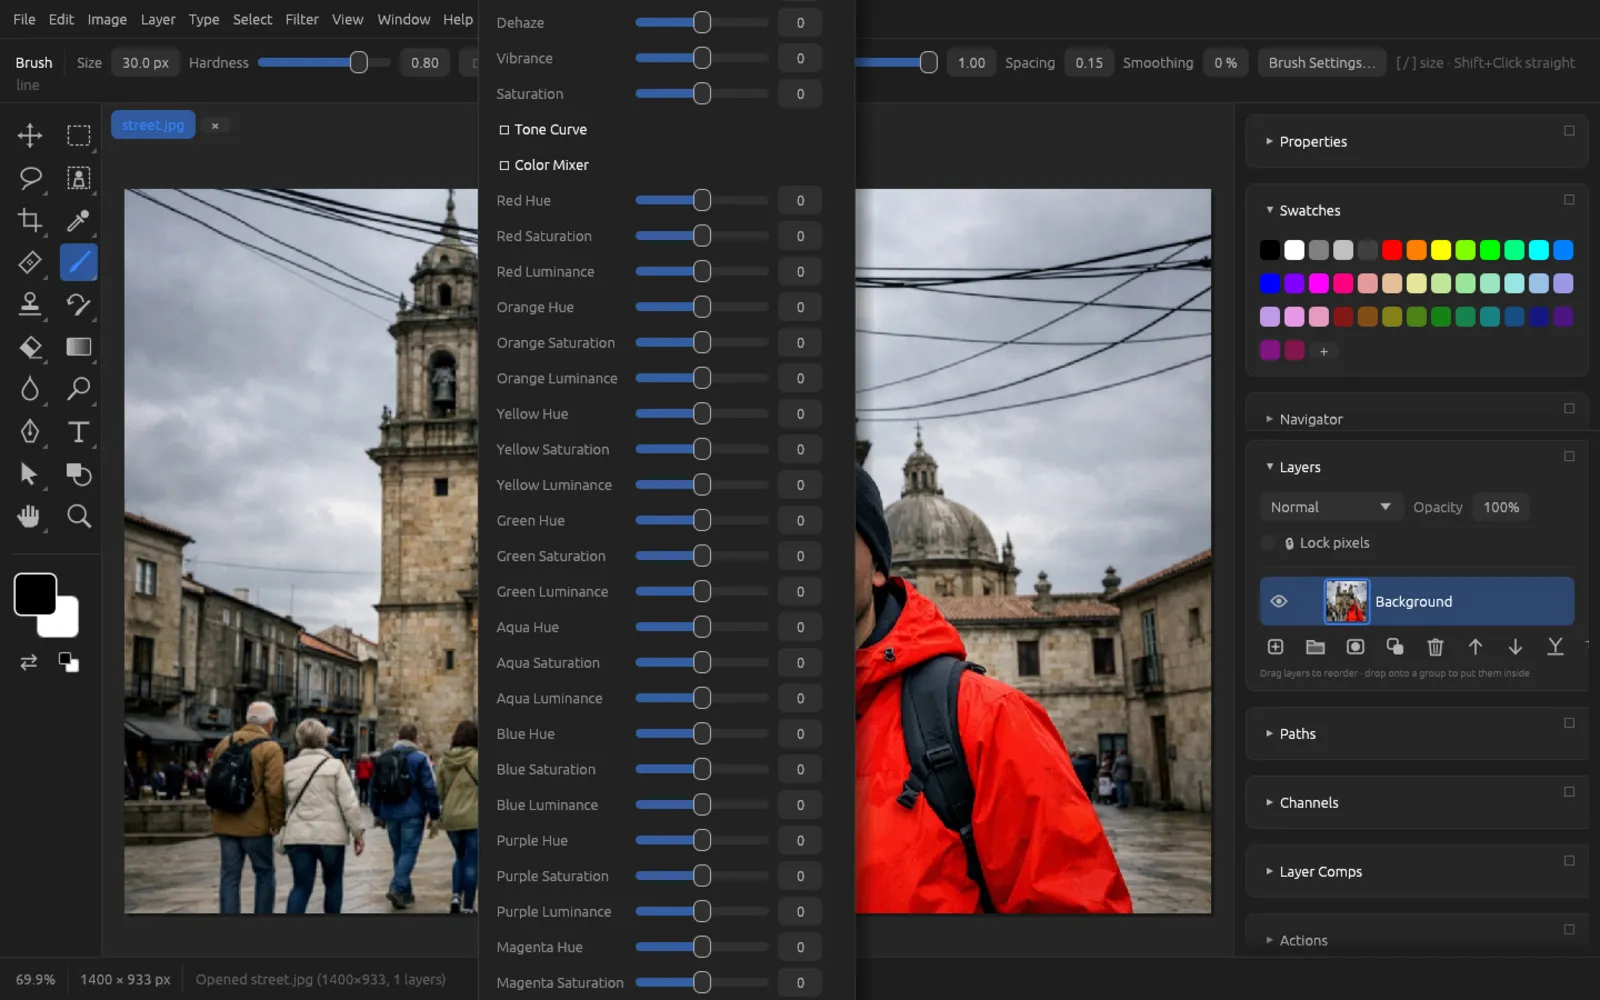Viewport: 1600px width, 1000px height.
Task: Choose the Hand tool
Action: click(30, 516)
